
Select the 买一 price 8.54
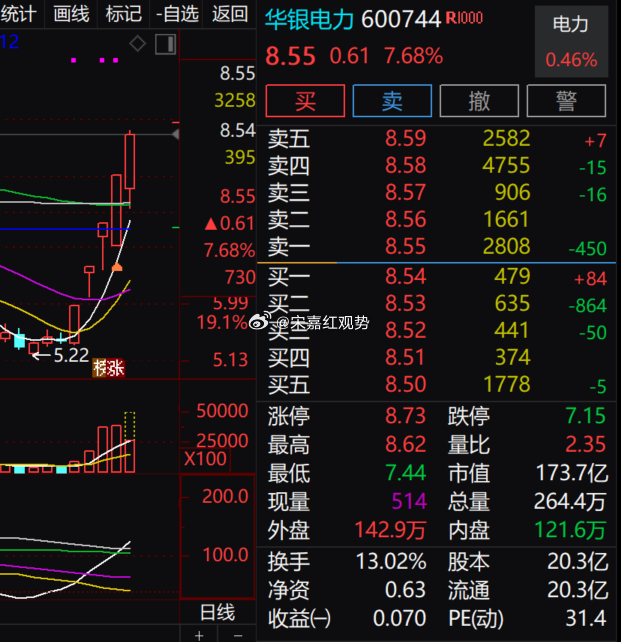coord(406,276)
